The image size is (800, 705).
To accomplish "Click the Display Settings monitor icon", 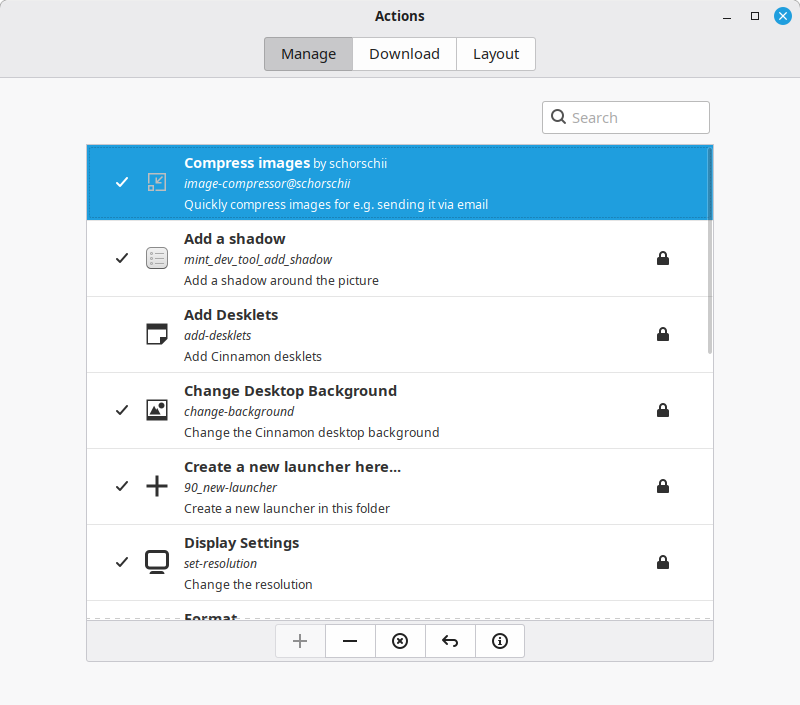I will (x=157, y=562).
